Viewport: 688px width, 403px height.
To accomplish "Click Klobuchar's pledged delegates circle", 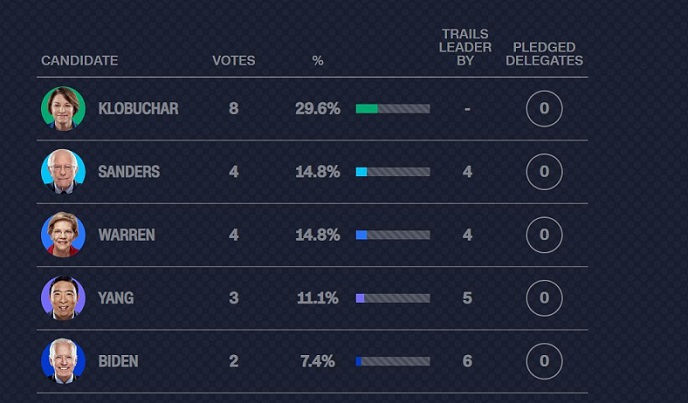I will click(x=544, y=108).
